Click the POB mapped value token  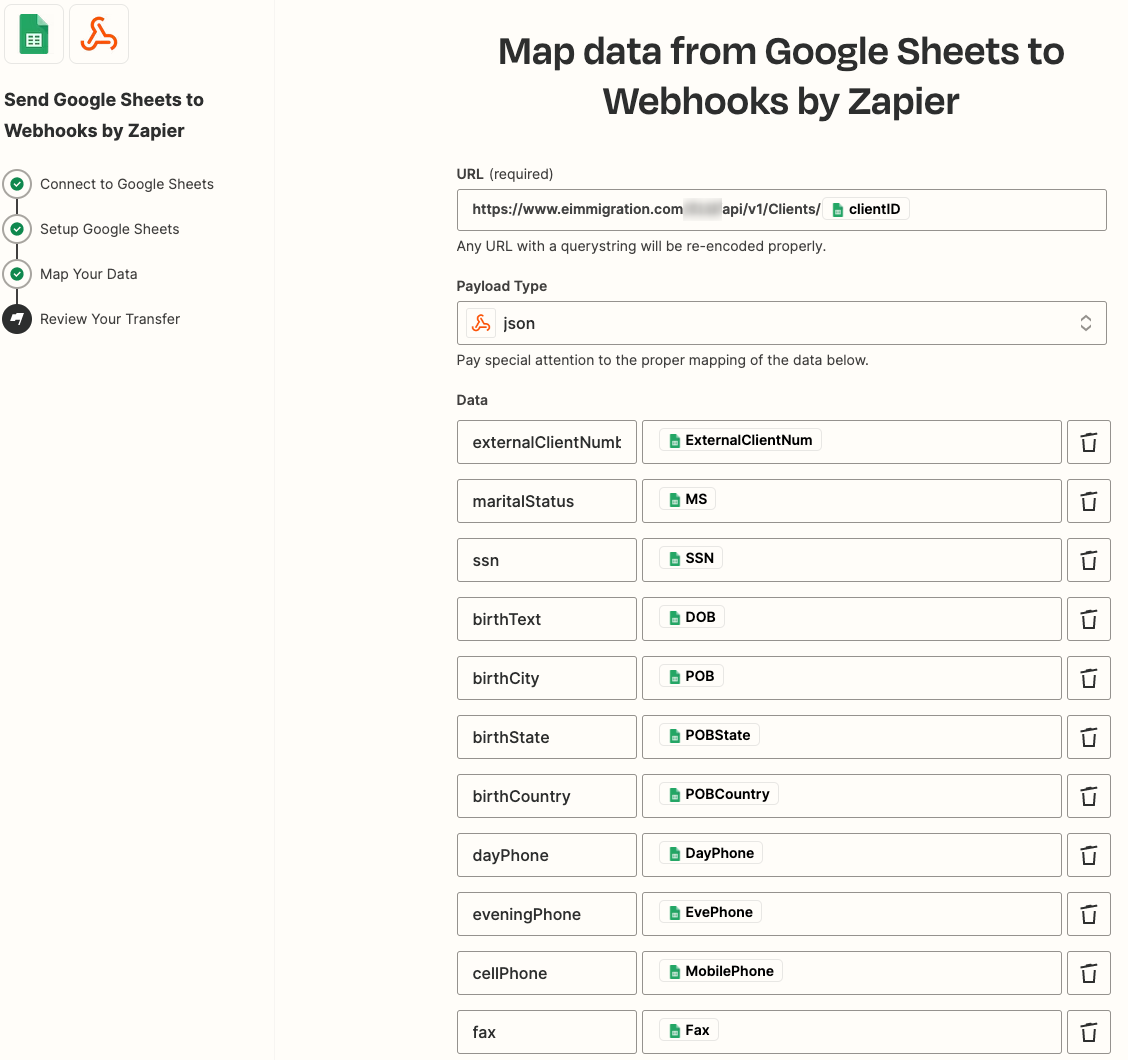click(691, 676)
